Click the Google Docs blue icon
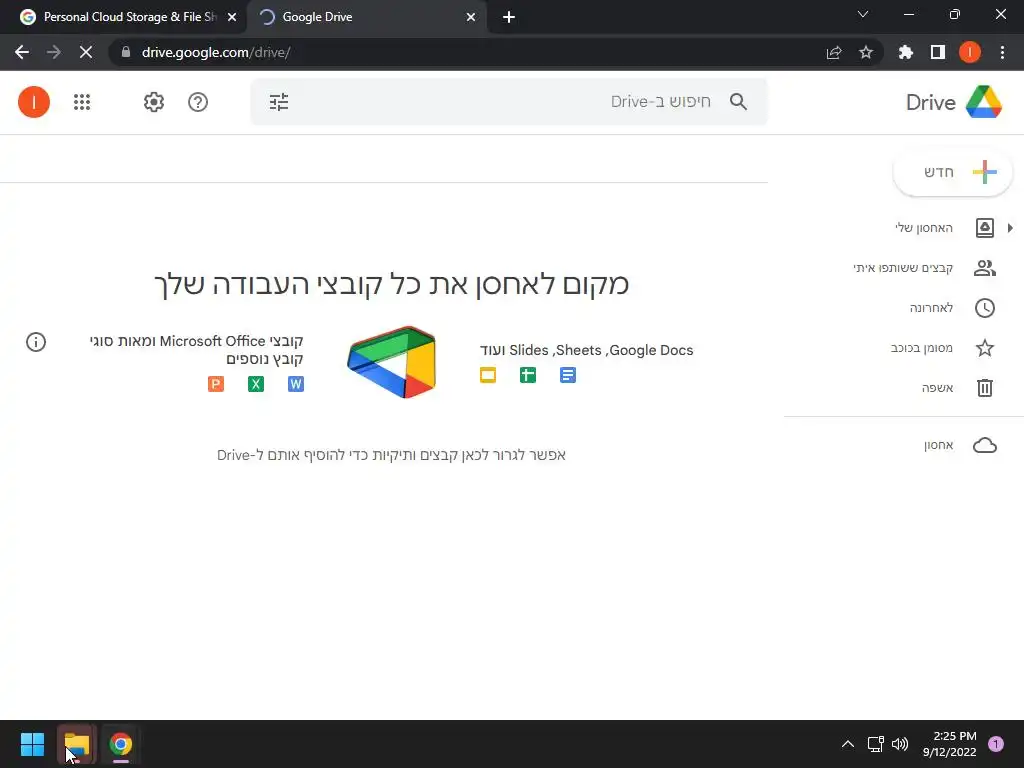Image resolution: width=1024 pixels, height=768 pixels. point(568,375)
